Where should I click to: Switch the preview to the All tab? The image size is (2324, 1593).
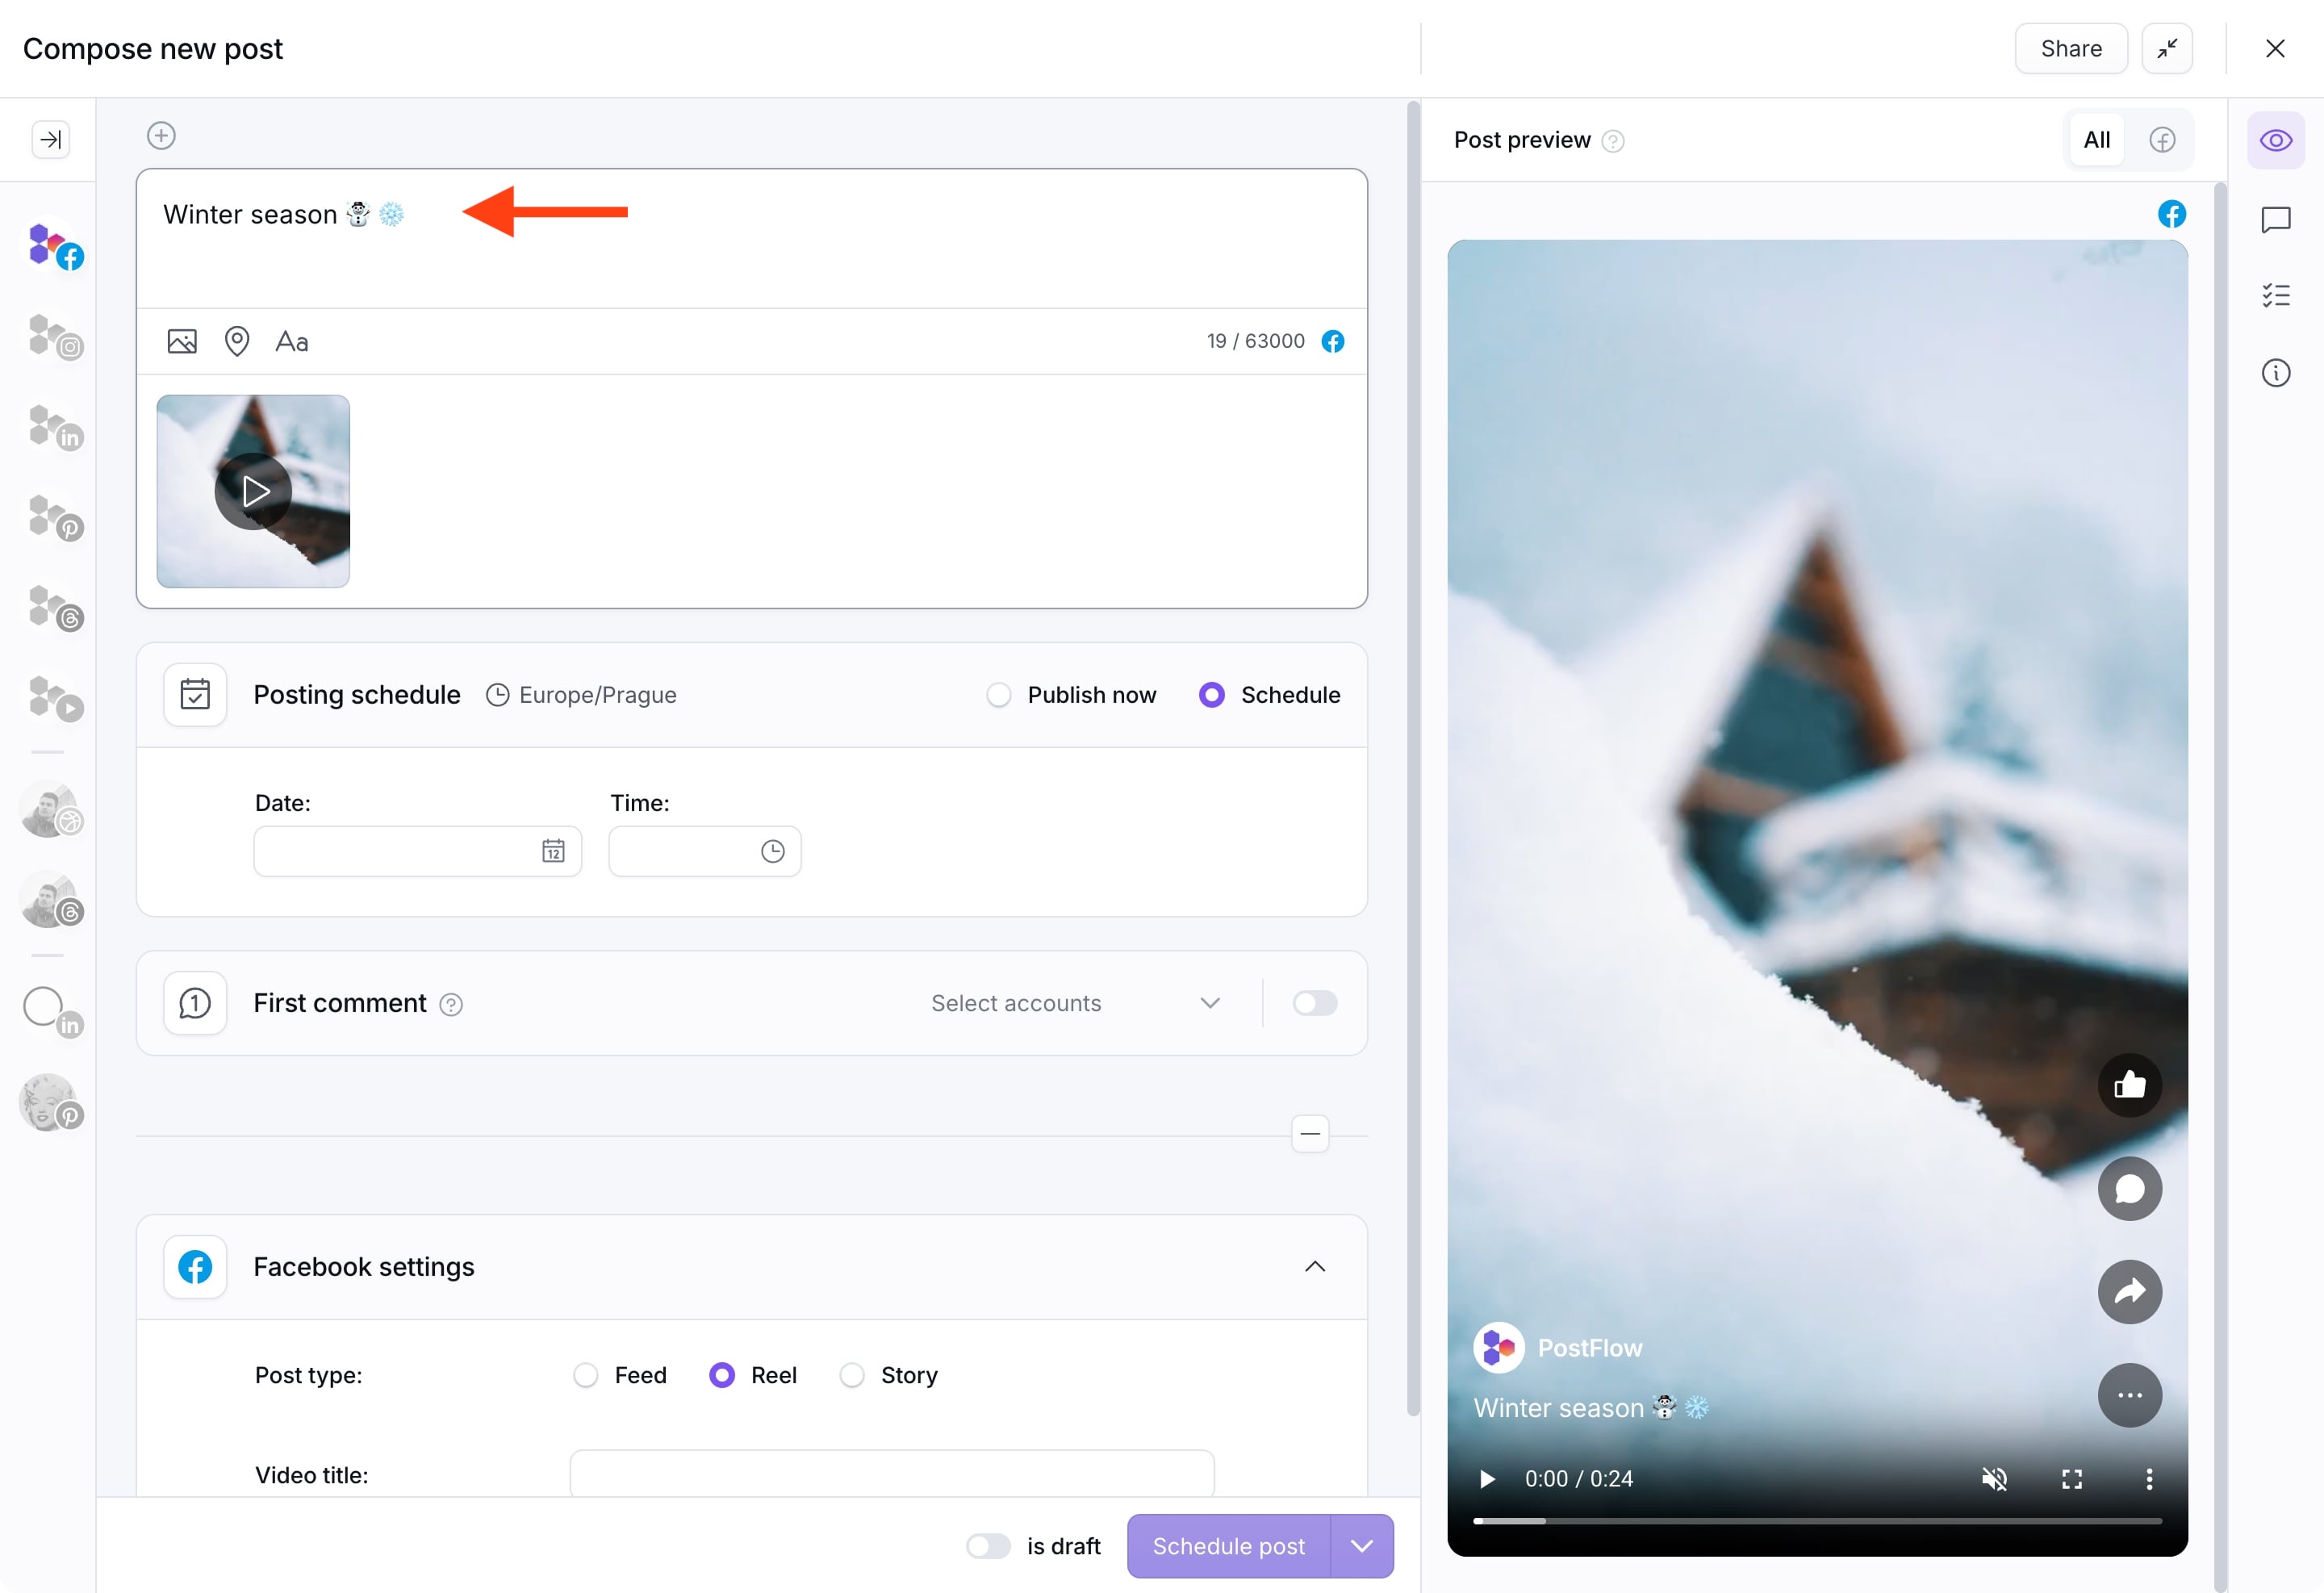(x=2097, y=140)
